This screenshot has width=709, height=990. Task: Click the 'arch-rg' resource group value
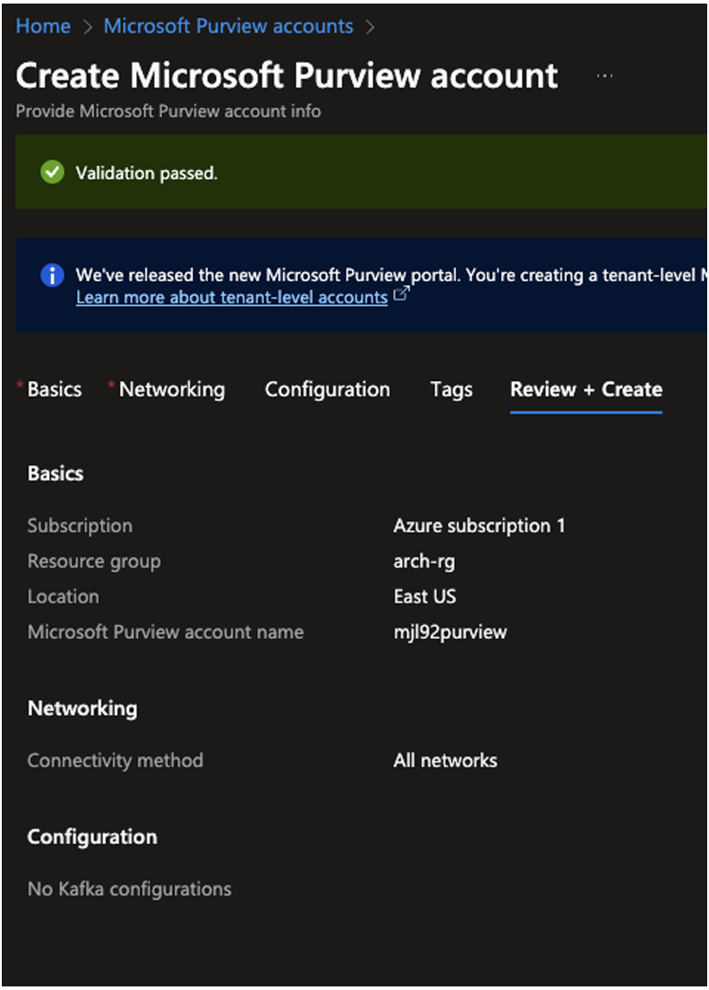424,561
